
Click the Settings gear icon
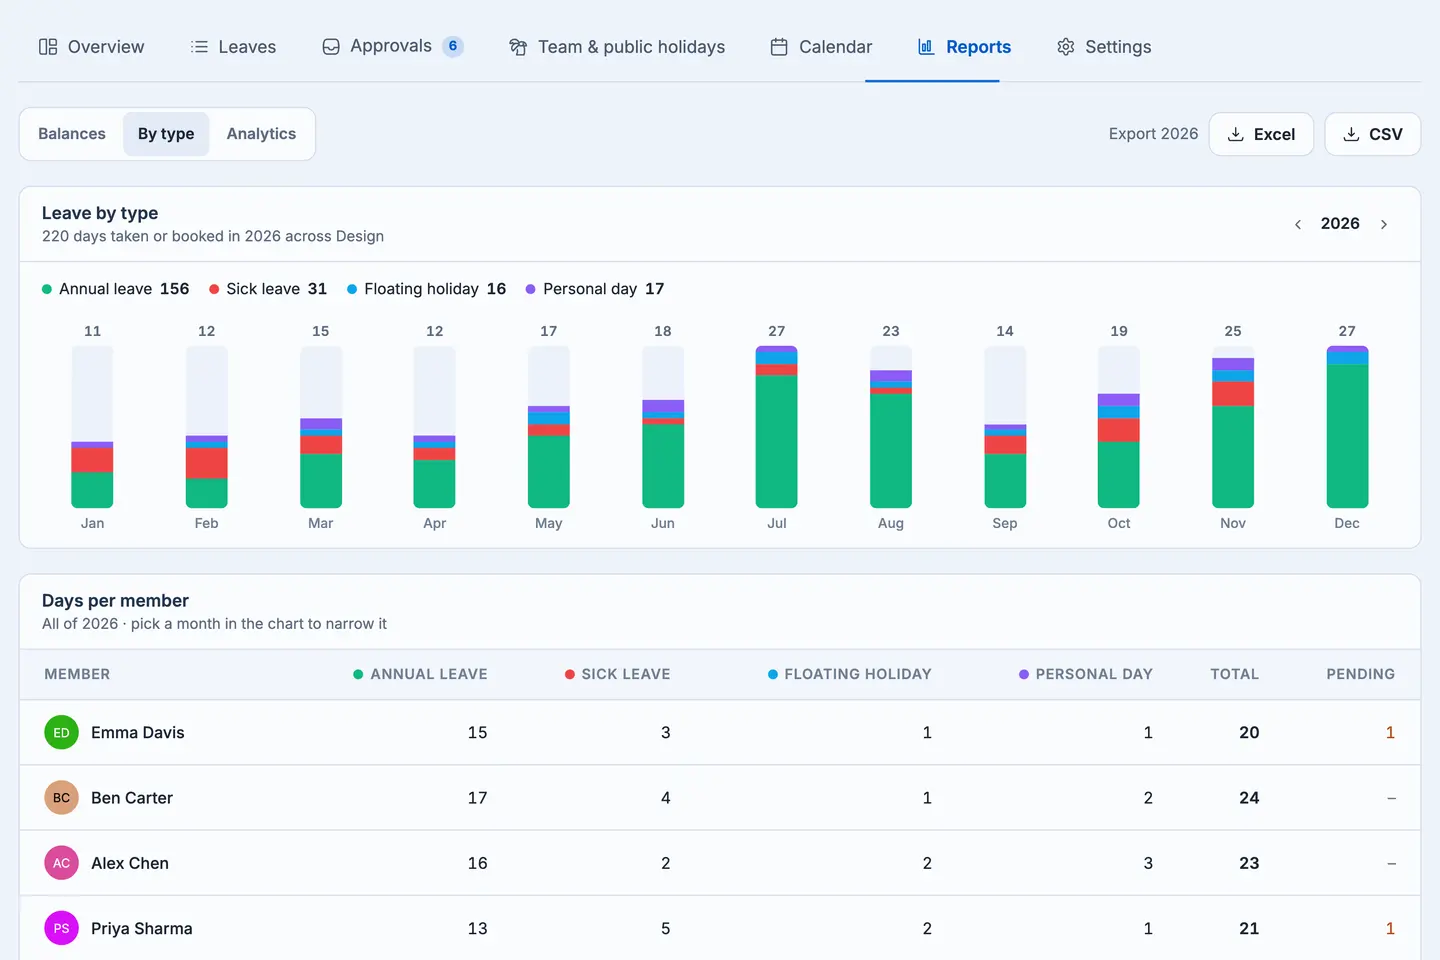(x=1066, y=47)
